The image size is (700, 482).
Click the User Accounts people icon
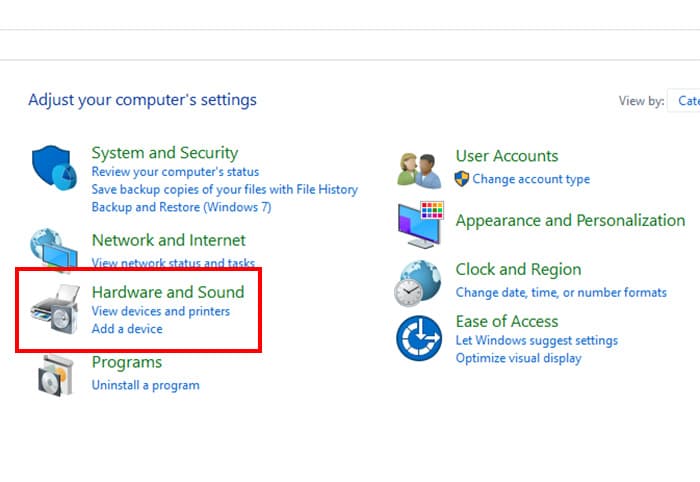pos(419,170)
